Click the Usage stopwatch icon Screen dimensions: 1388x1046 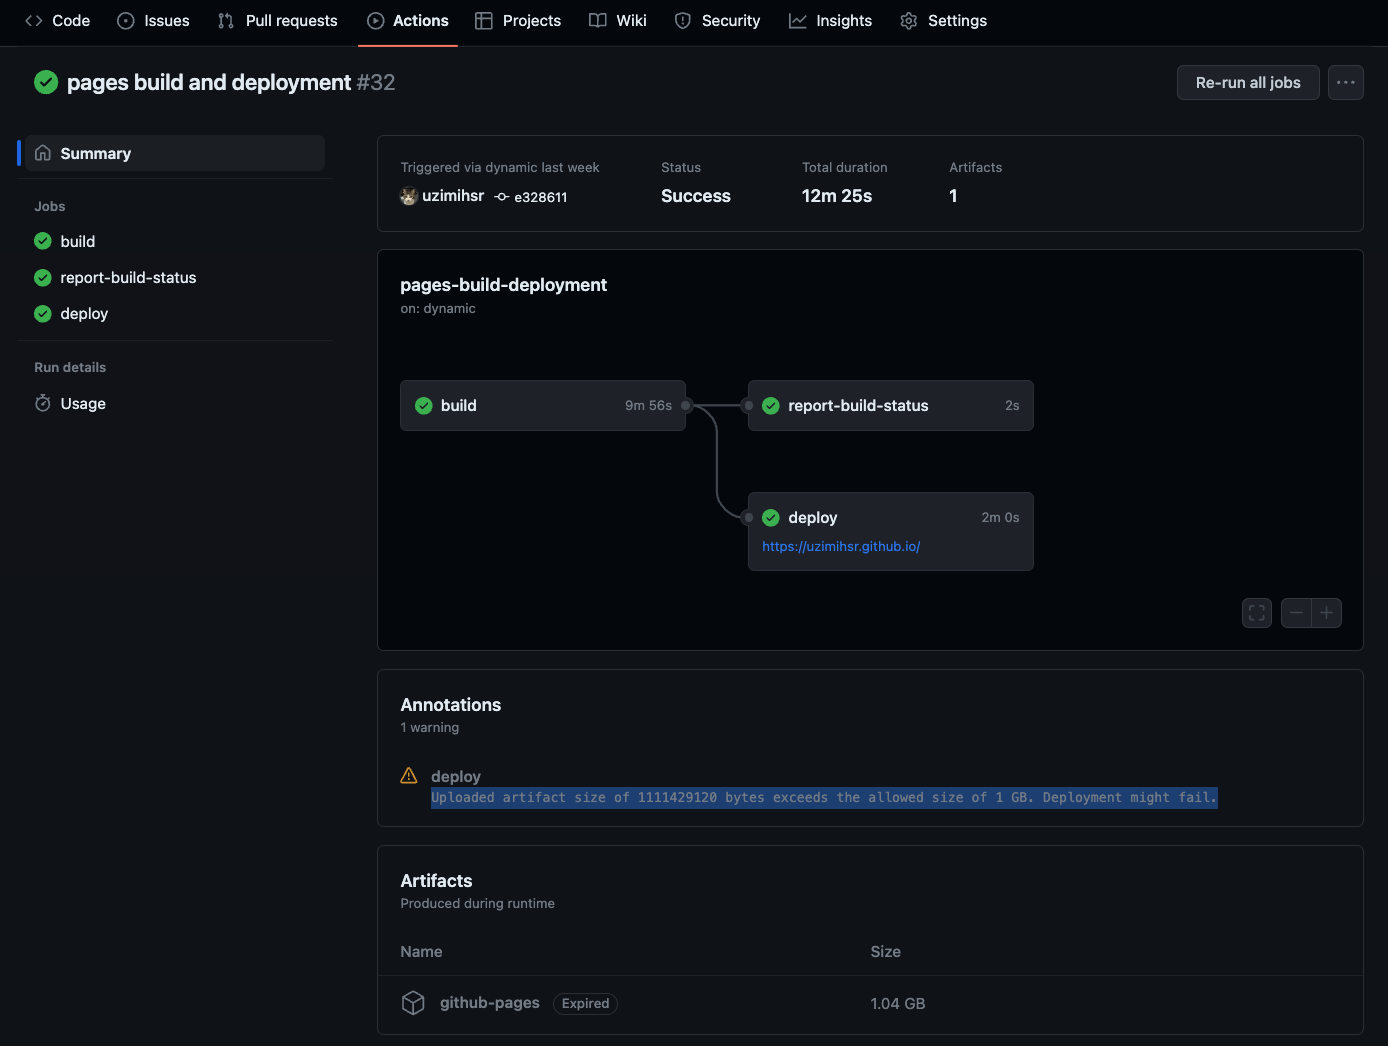click(43, 403)
